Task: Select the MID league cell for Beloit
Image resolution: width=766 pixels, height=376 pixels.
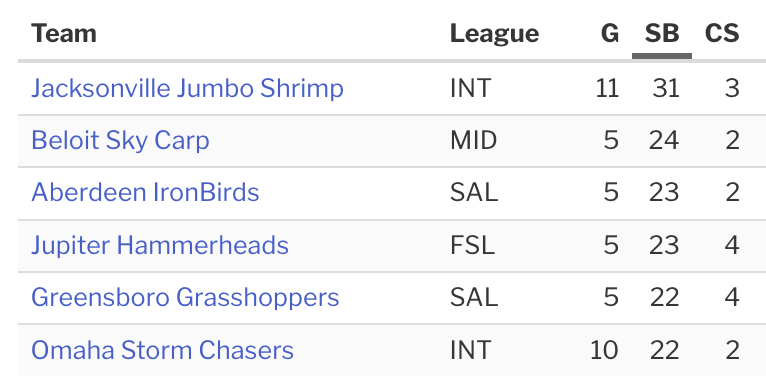Action: (473, 141)
